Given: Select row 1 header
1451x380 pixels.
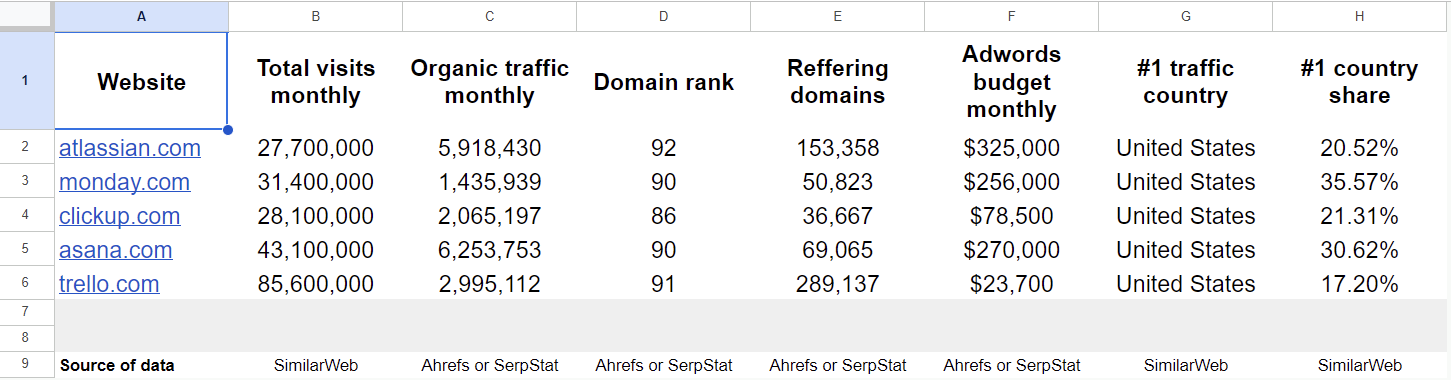Looking at the screenshot, I should click(26, 81).
